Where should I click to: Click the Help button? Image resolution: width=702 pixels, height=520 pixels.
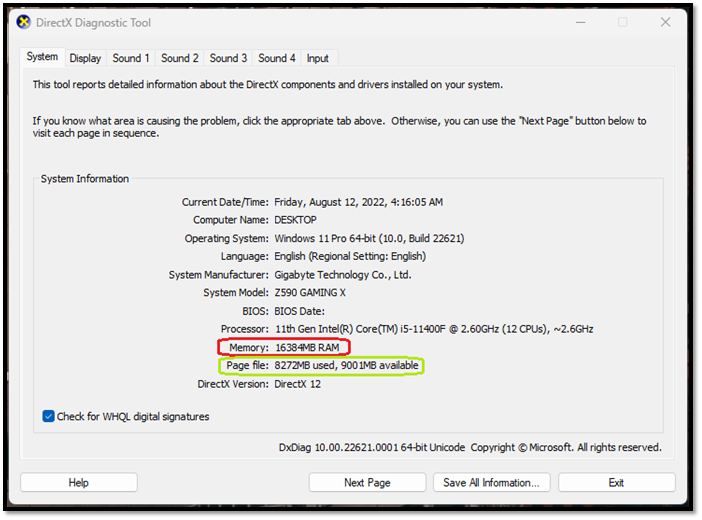coord(79,482)
